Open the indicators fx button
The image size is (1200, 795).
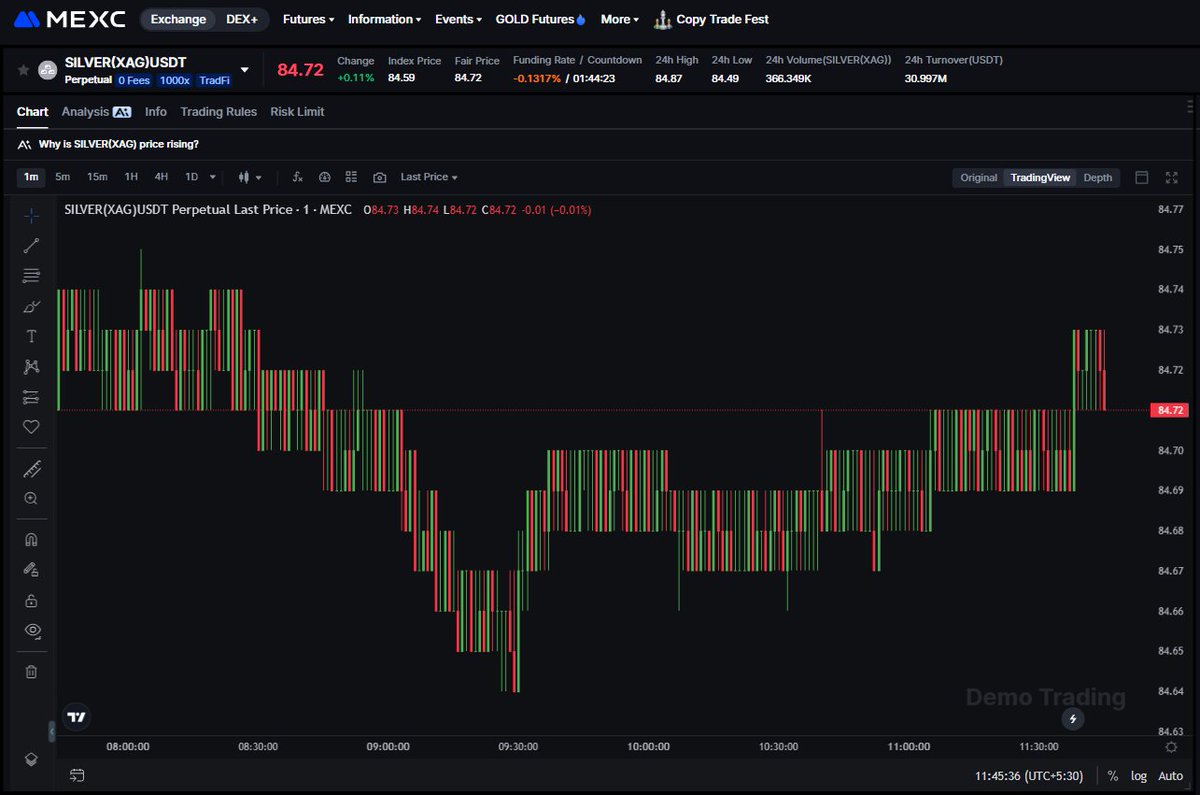click(298, 177)
